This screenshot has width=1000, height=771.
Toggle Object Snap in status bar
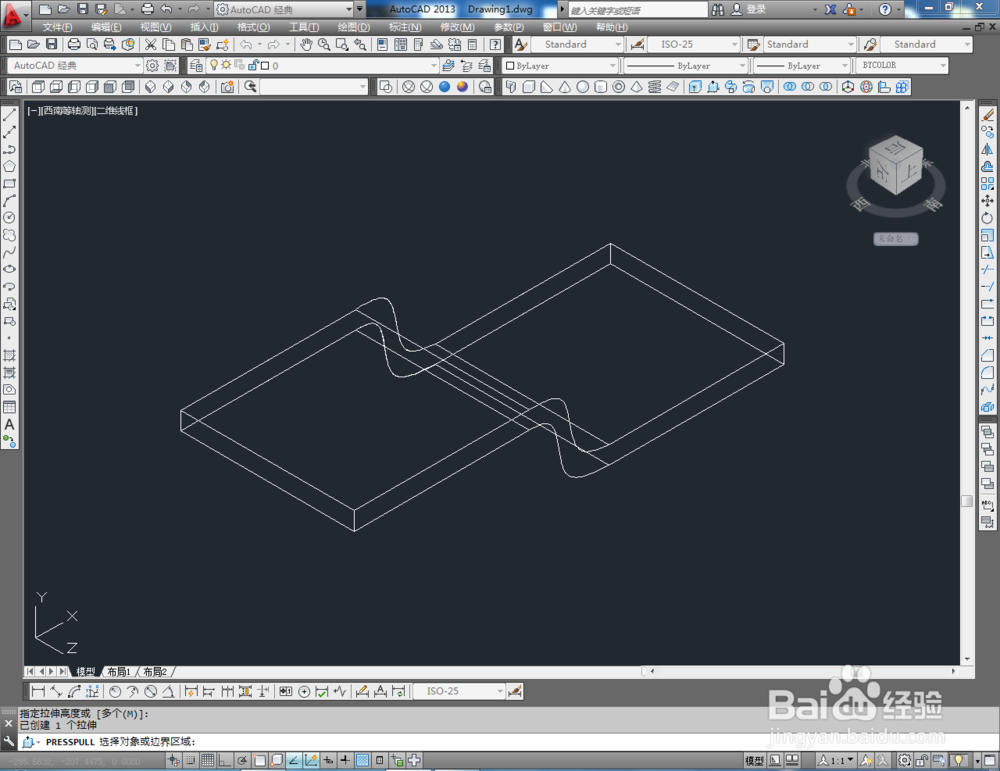[260, 760]
